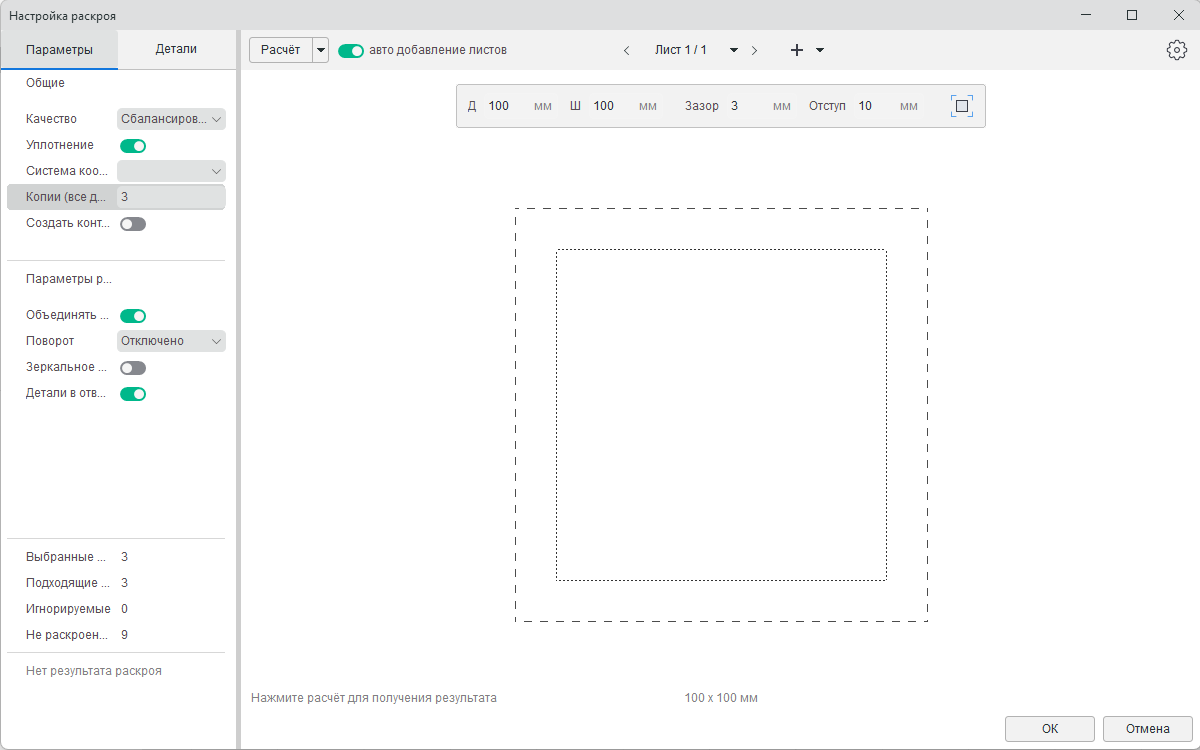
Task: Expand the Расчёт button dropdown arrow
Action: 321,50
